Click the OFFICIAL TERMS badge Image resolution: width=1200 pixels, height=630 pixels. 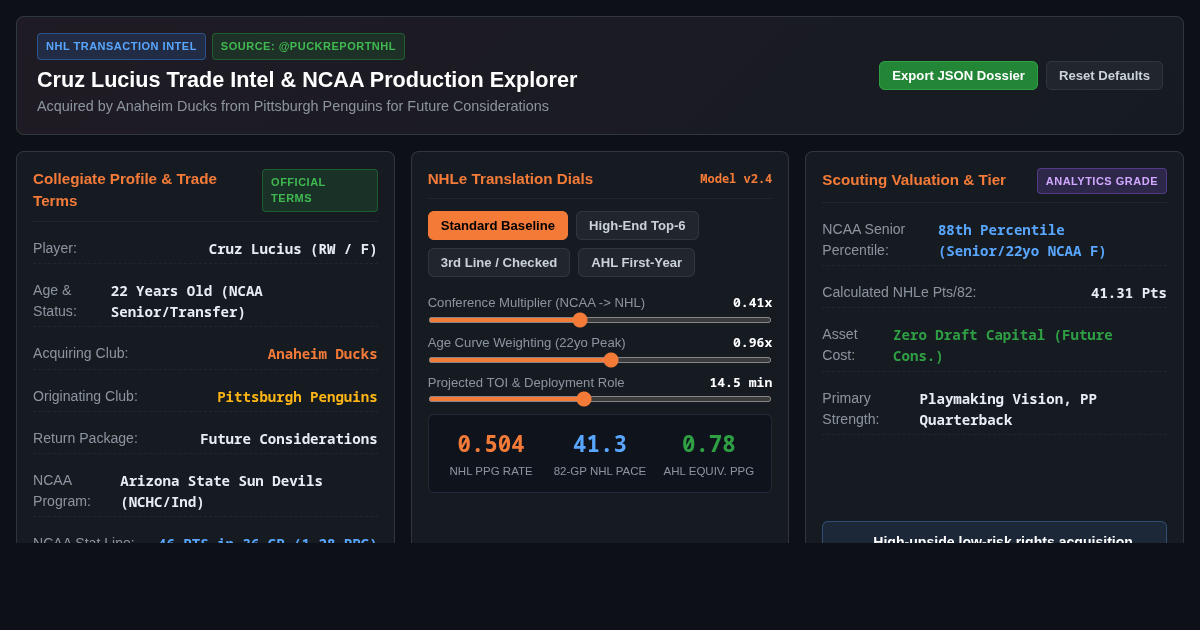pos(320,190)
